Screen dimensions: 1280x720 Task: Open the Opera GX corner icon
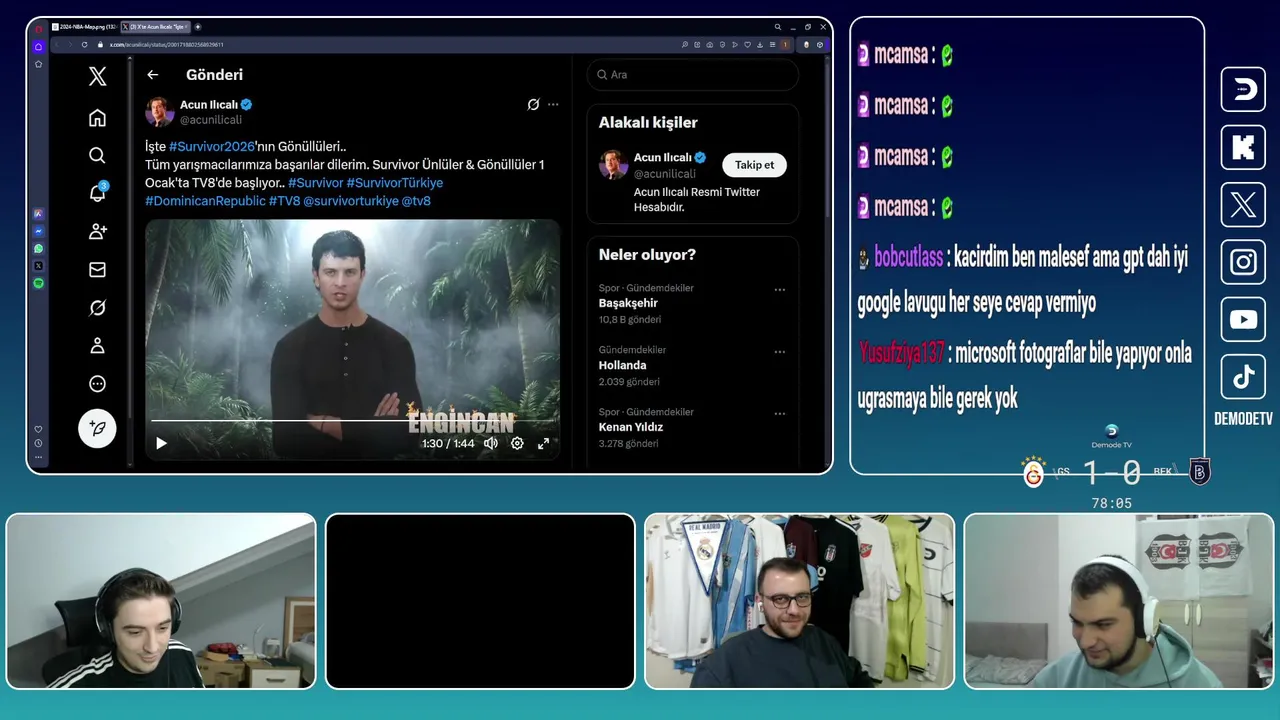click(38, 28)
